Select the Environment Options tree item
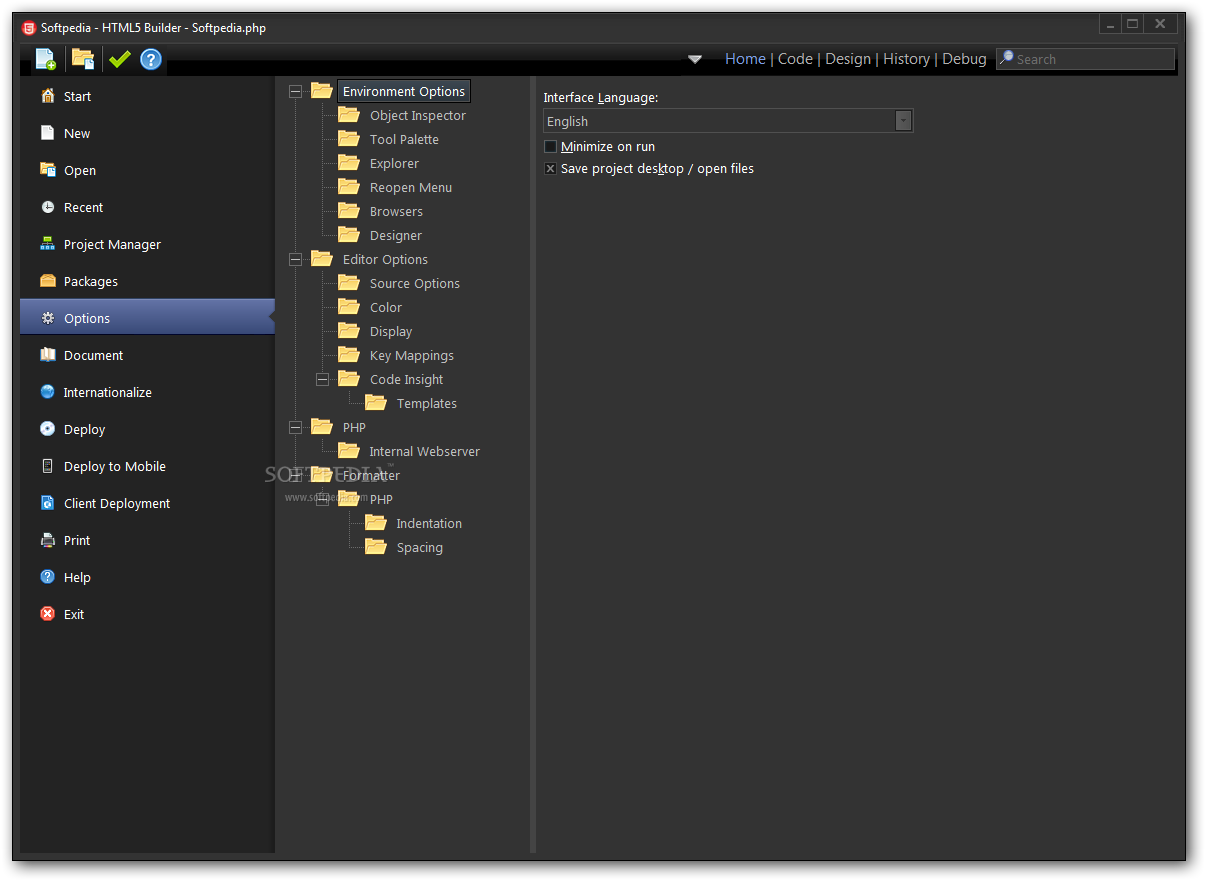 pyautogui.click(x=404, y=91)
